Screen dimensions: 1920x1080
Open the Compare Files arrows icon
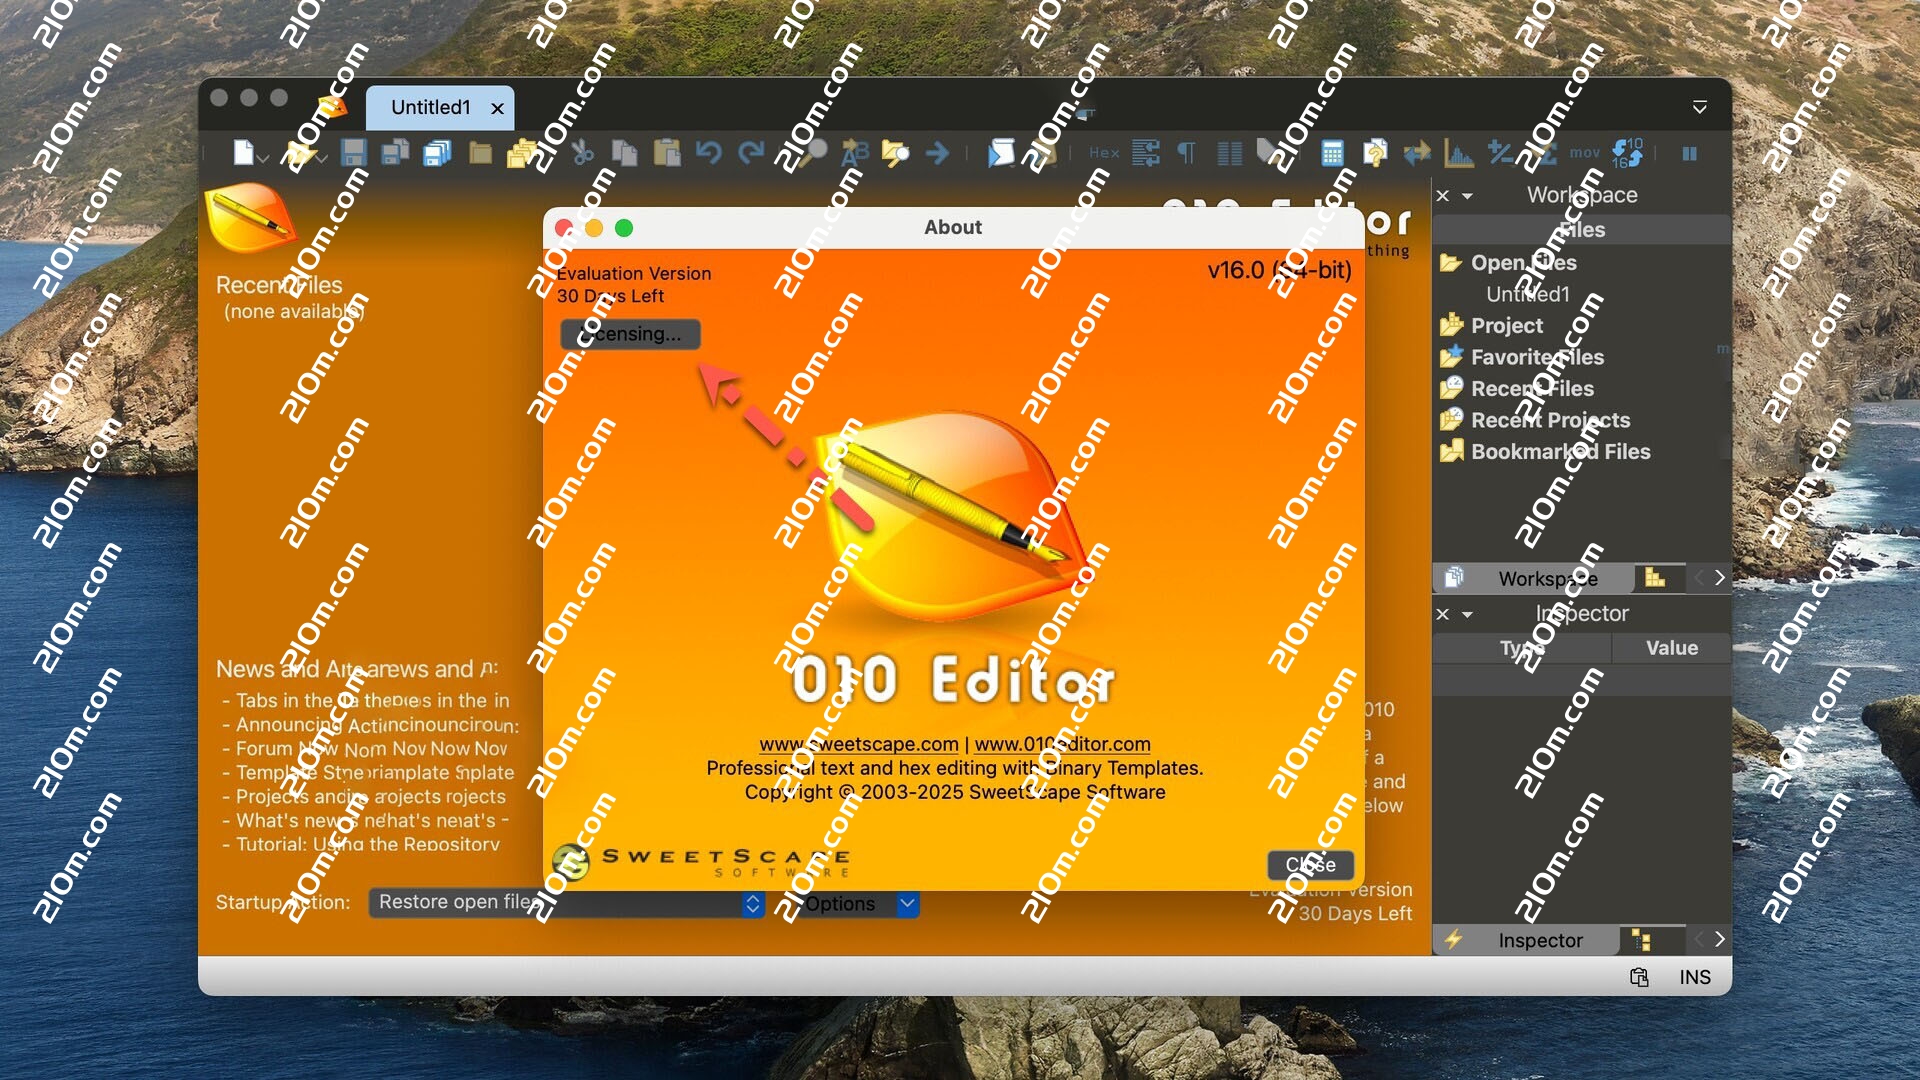1416,153
